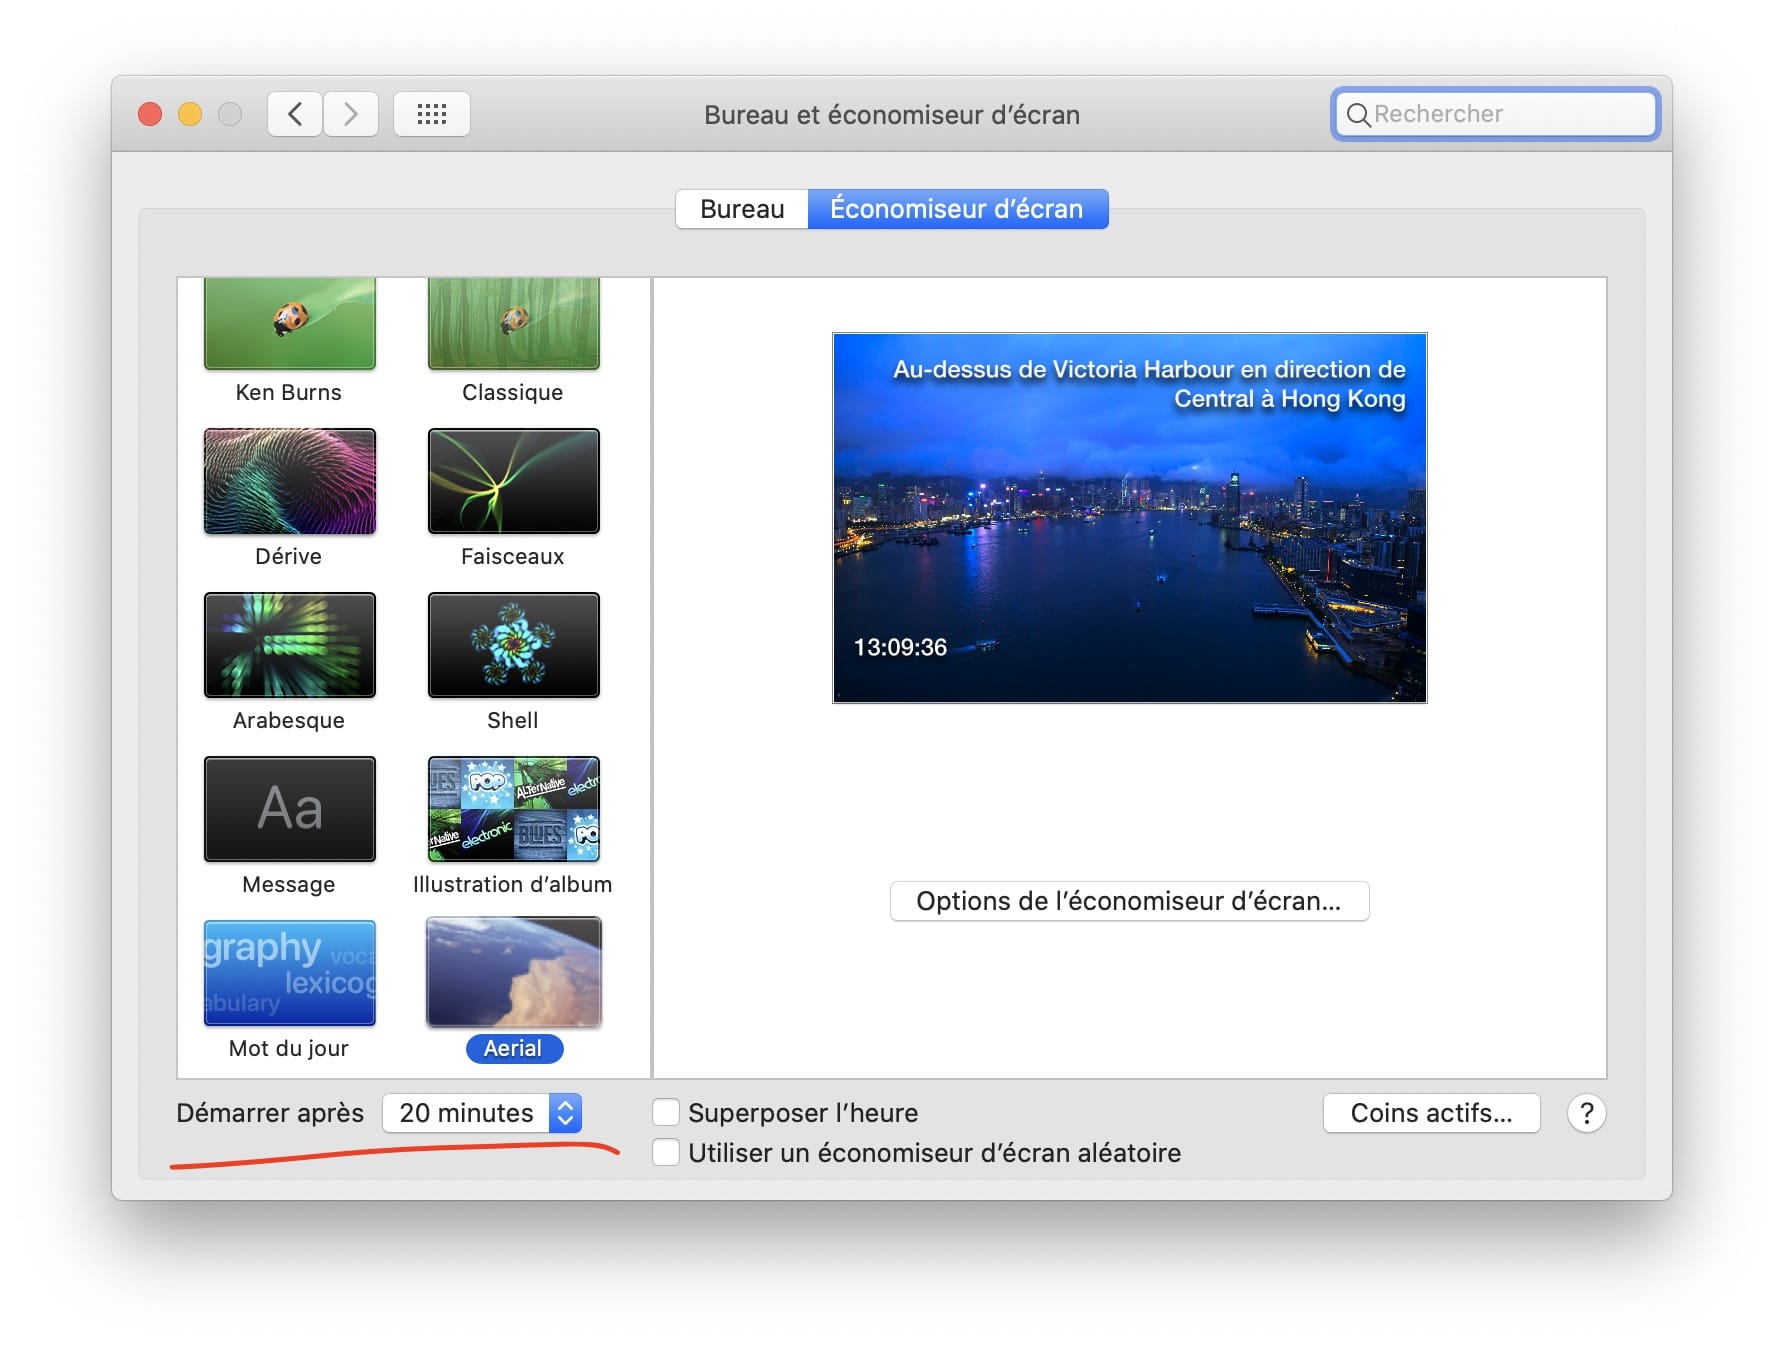Choose the Mot du jour screen saver

pos(290,973)
